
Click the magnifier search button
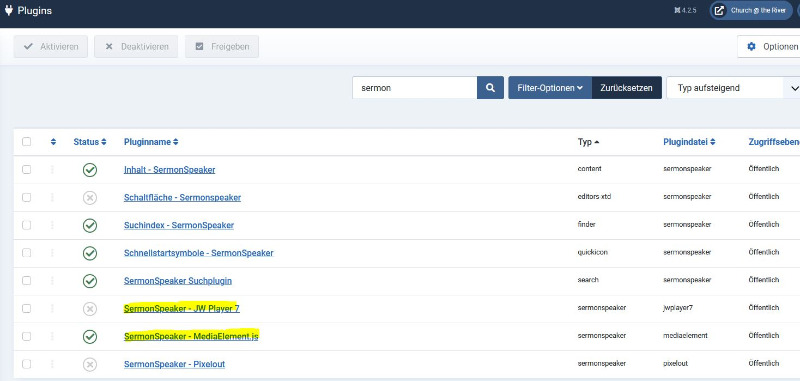tap(490, 88)
